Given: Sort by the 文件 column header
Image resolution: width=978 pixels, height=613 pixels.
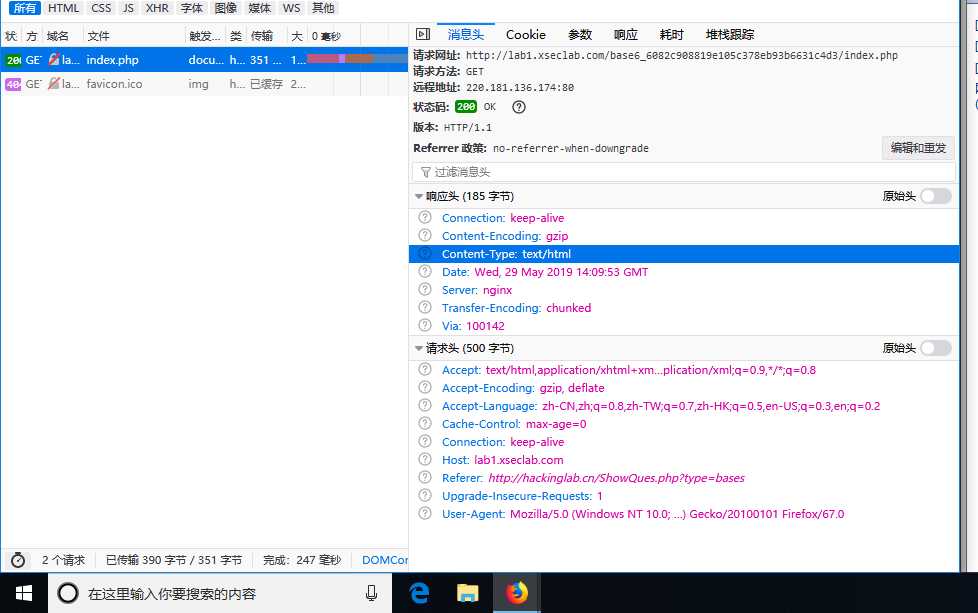Looking at the screenshot, I should (134, 36).
